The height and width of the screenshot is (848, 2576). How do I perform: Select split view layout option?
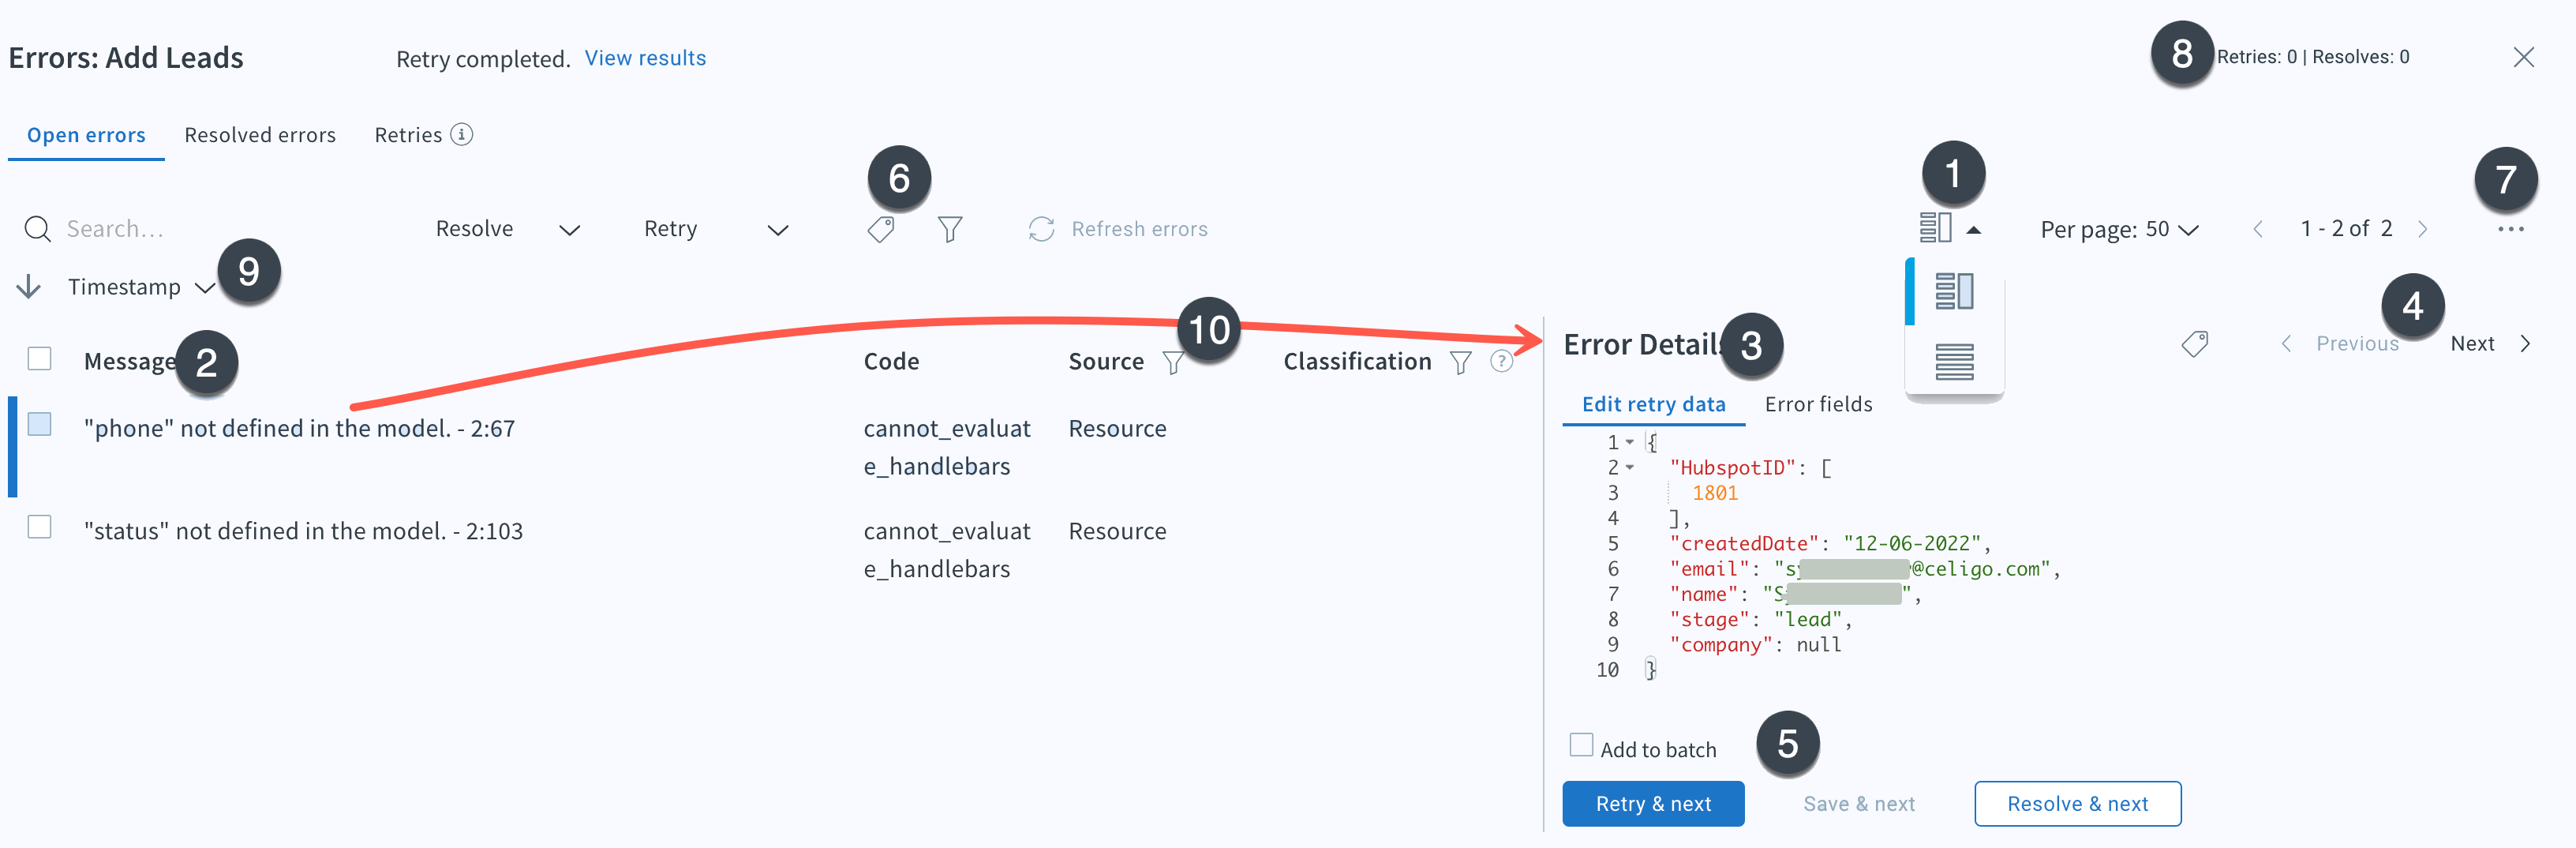coord(1954,291)
